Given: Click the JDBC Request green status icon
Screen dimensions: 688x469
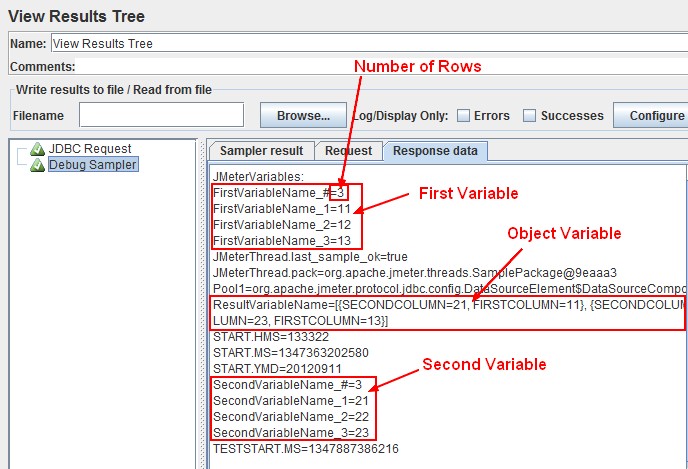Looking at the screenshot, I should (38, 150).
